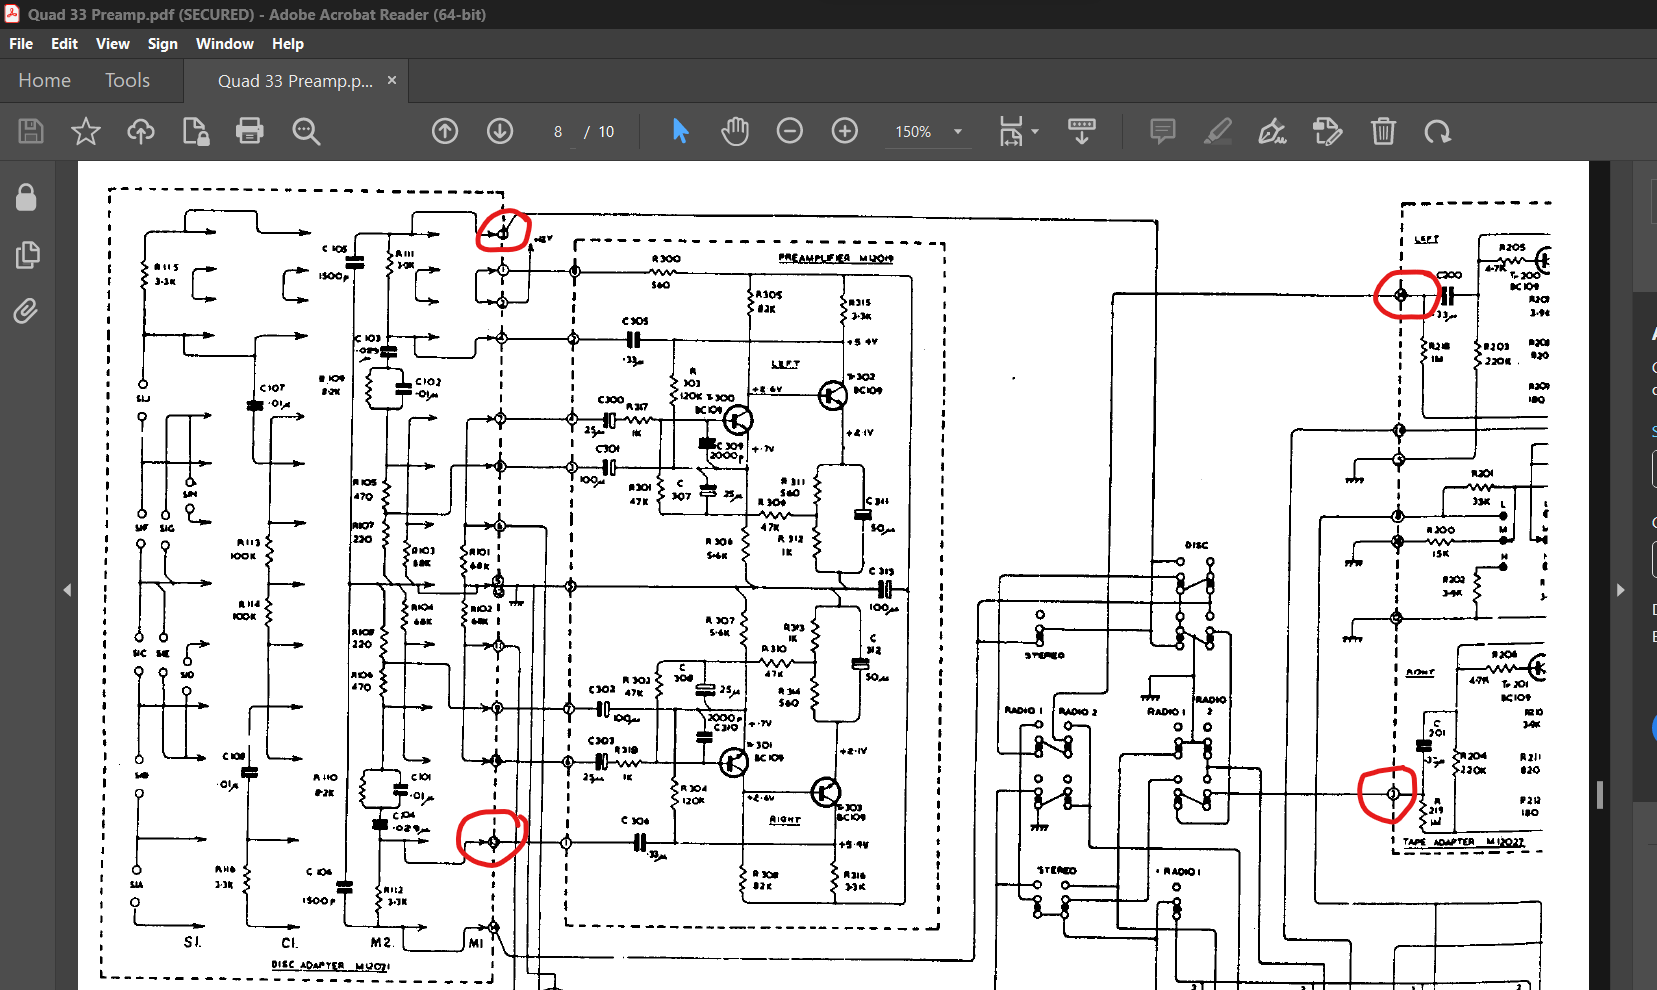Expand the right tools pane arrow
The height and width of the screenshot is (990, 1657).
[x=1621, y=590]
